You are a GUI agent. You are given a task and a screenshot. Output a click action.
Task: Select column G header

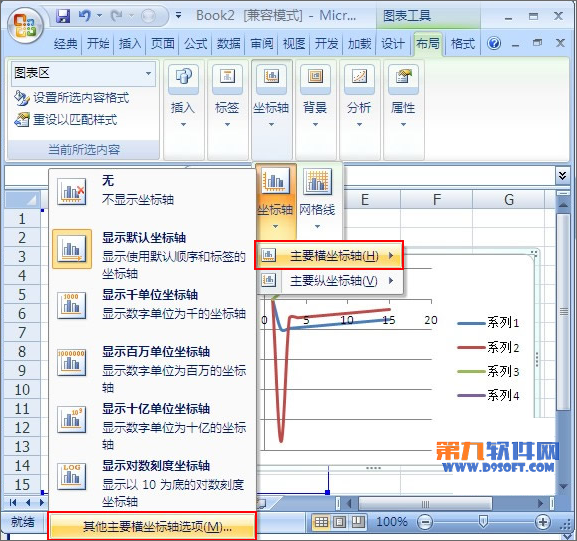click(509, 200)
